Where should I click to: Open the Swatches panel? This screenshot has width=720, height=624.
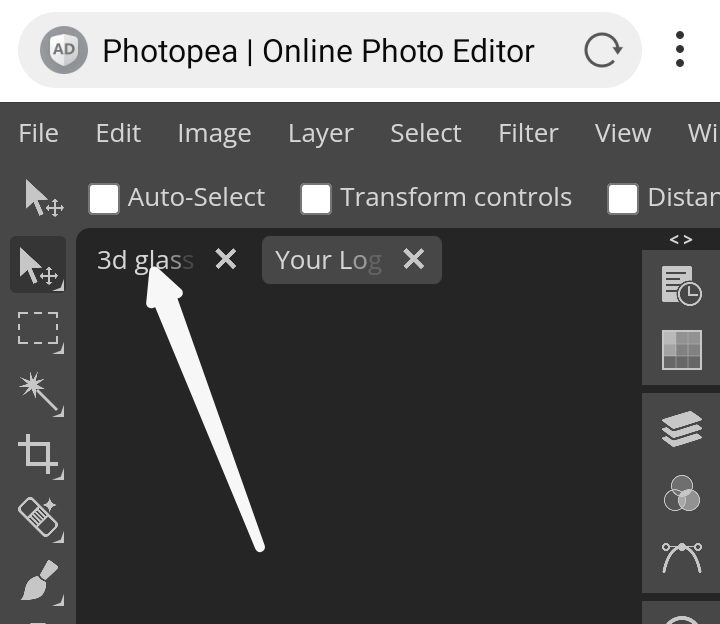pos(681,350)
